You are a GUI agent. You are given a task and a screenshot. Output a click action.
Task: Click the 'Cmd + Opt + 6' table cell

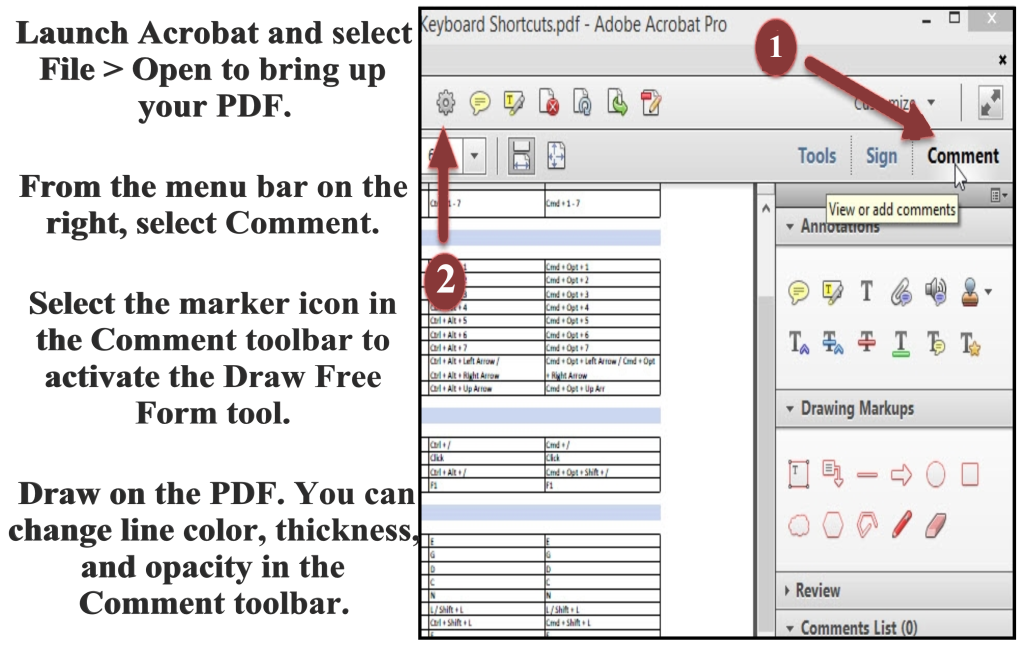(x=602, y=334)
